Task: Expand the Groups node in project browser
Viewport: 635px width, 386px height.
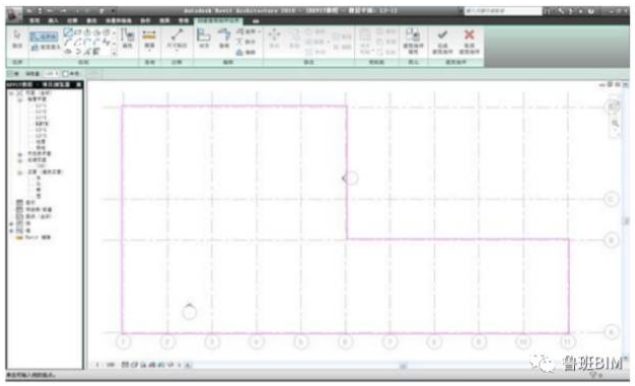Action: click(x=12, y=230)
